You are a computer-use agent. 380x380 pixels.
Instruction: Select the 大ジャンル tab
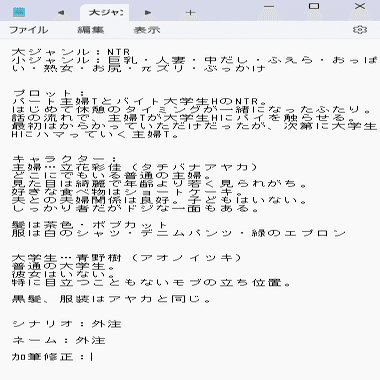coord(105,13)
